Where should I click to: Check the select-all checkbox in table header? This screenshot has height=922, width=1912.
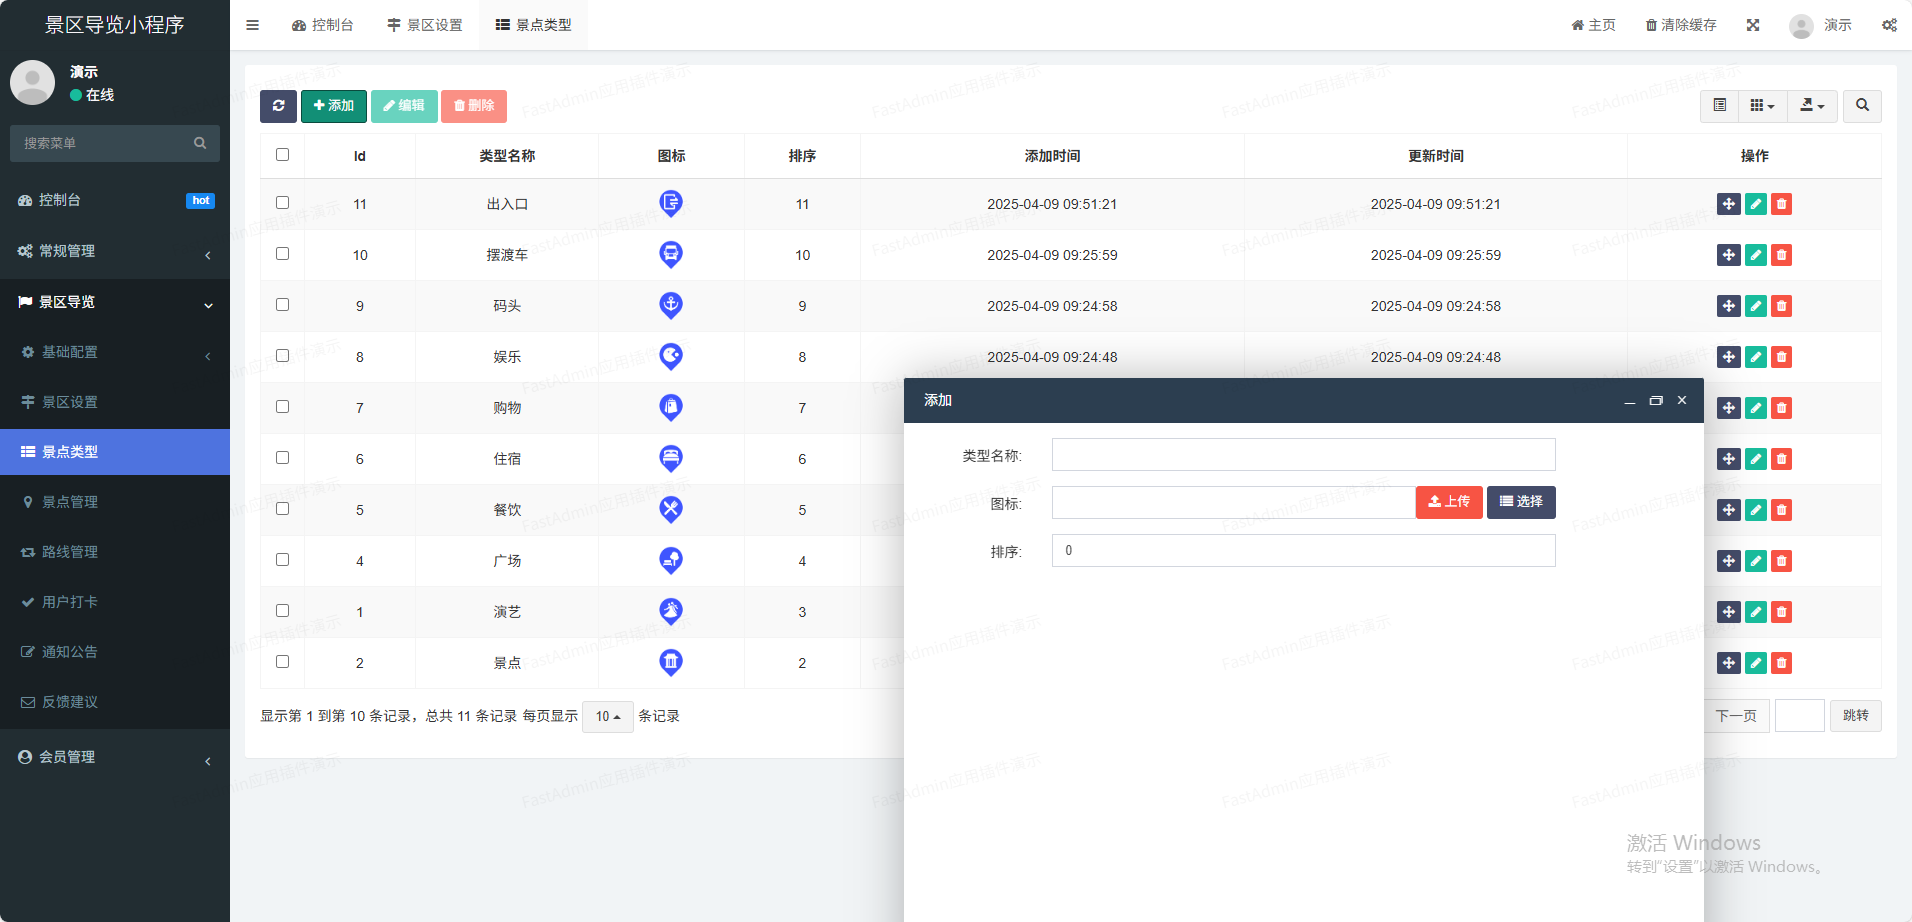coord(282,155)
